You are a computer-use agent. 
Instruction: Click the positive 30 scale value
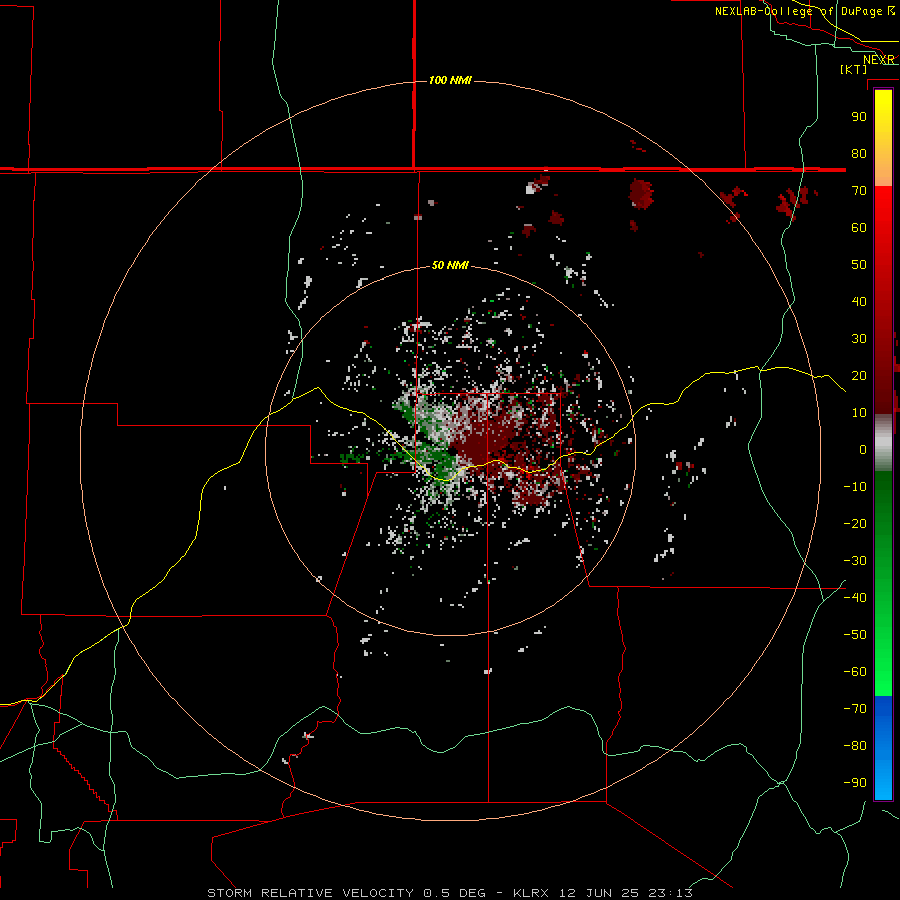click(859, 339)
